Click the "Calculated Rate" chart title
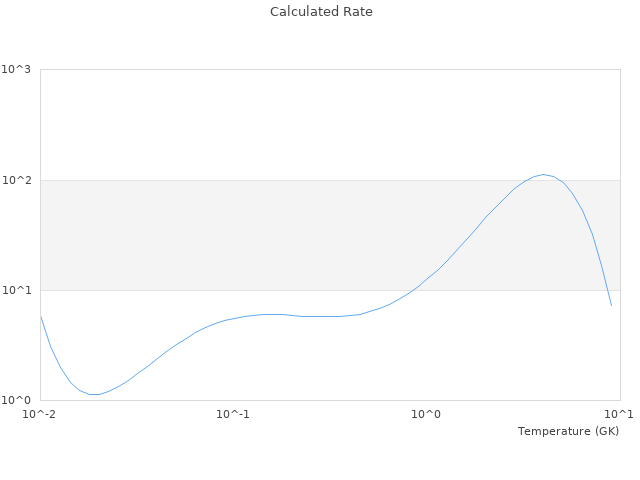The width and height of the screenshot is (640, 480). pos(320,12)
